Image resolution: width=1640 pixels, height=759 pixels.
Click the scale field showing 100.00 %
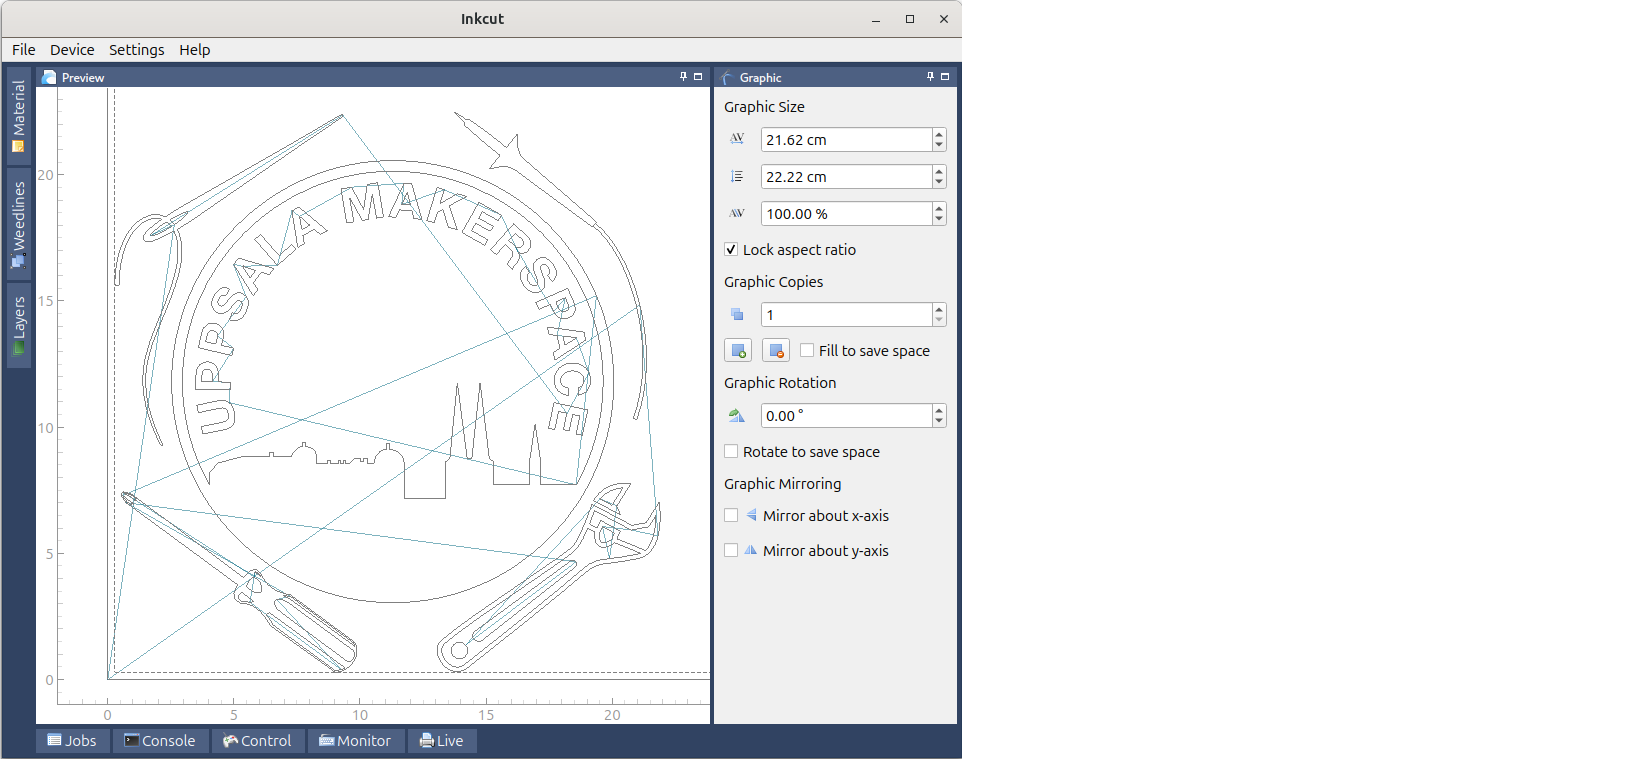tap(847, 214)
